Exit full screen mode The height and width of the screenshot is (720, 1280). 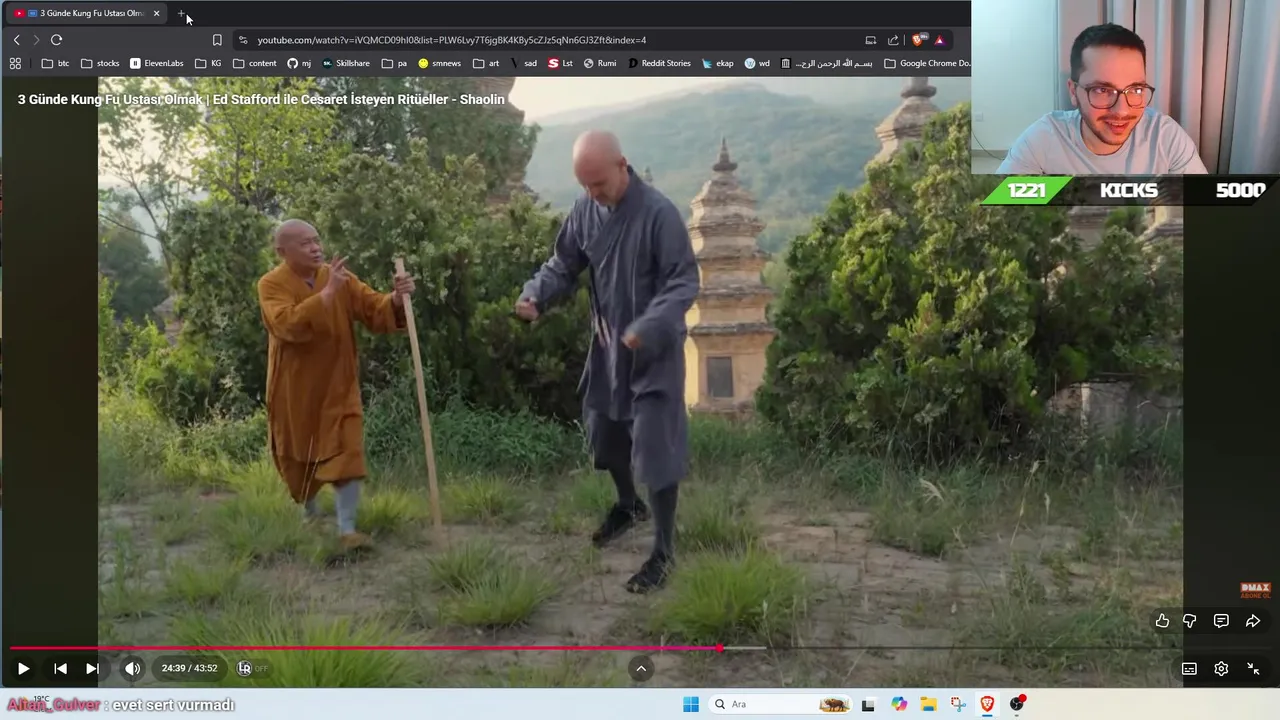[x=1253, y=669]
